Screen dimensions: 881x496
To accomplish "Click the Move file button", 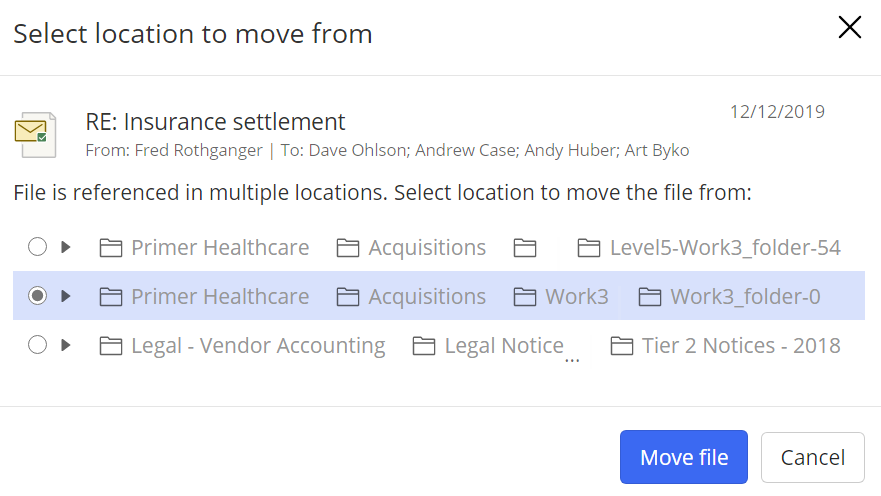I will coord(684,457).
